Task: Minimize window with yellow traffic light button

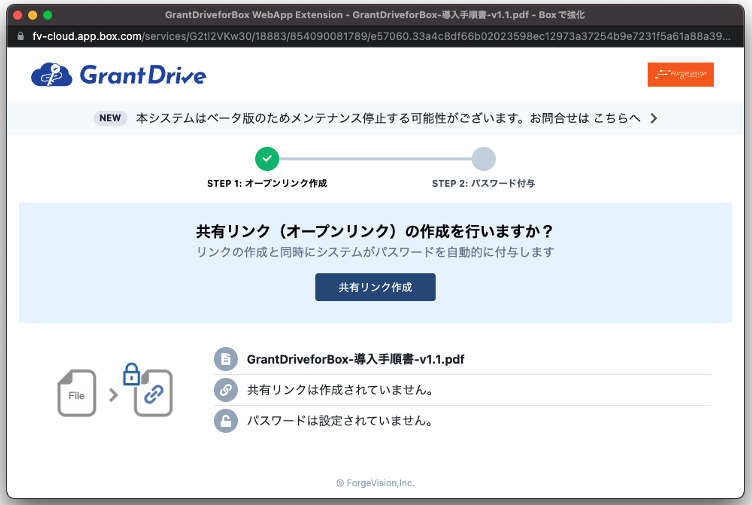Action: [33, 15]
